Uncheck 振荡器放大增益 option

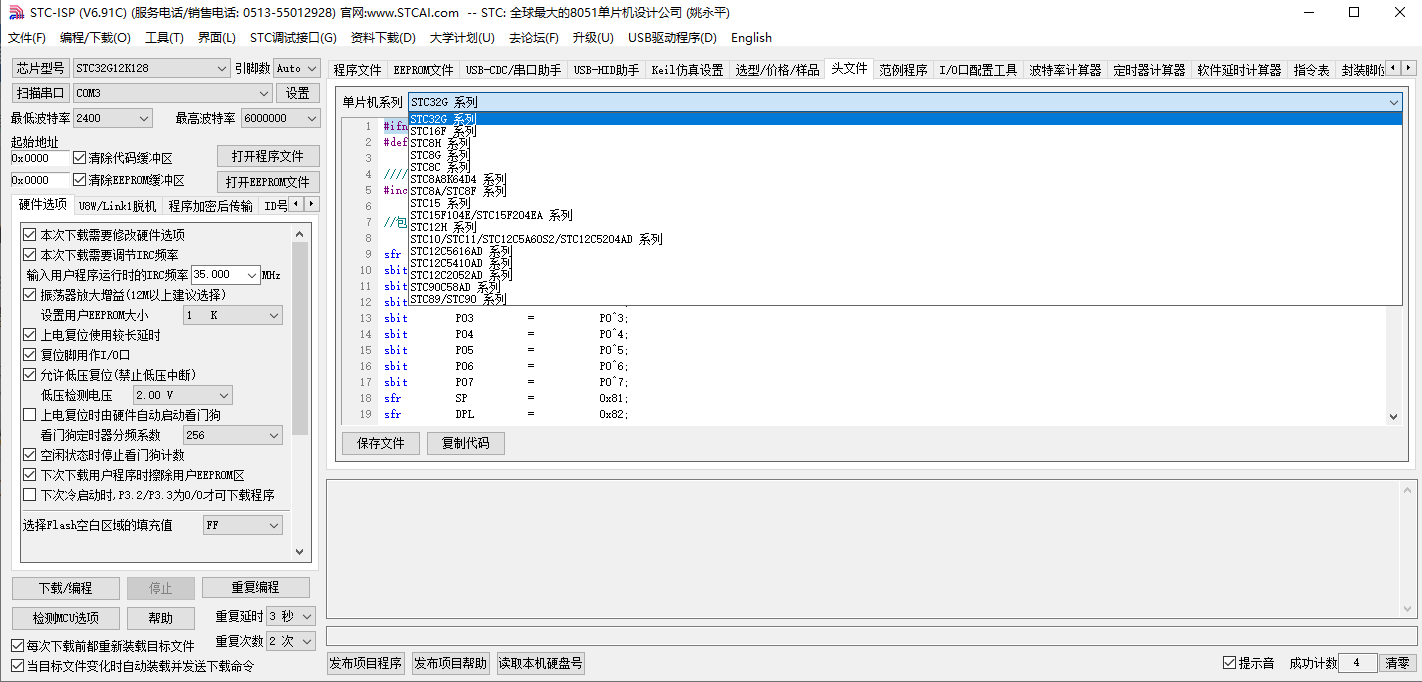click(30, 295)
